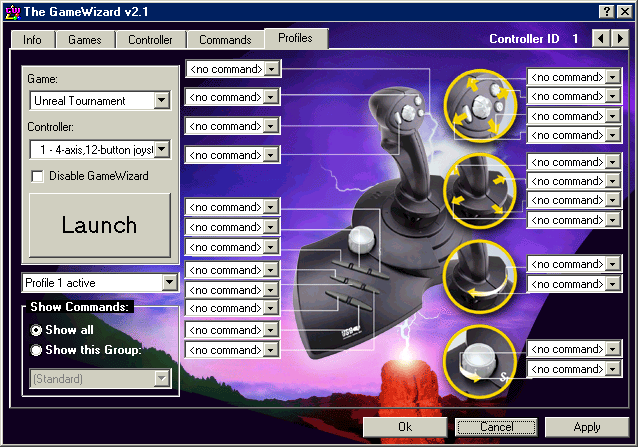Click the Controller: label above the joystick combo
638x447 pixels.
point(50,127)
